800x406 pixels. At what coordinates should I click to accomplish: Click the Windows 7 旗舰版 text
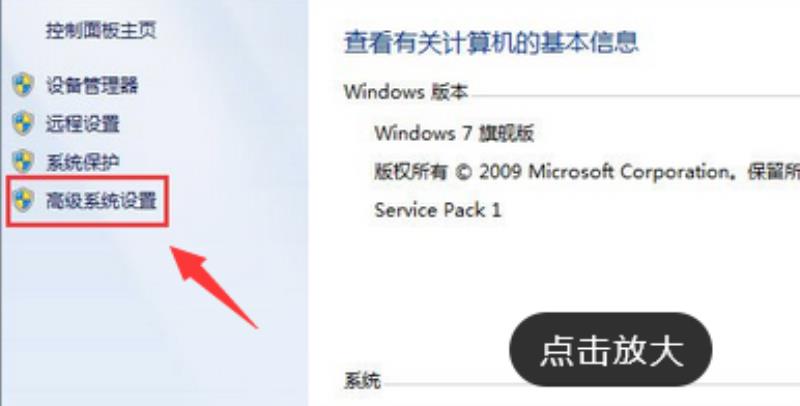[x=454, y=134]
